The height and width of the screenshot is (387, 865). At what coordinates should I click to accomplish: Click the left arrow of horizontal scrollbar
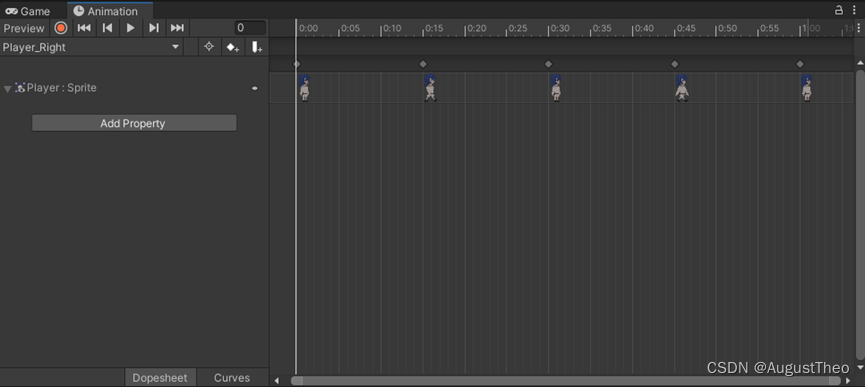click(277, 381)
